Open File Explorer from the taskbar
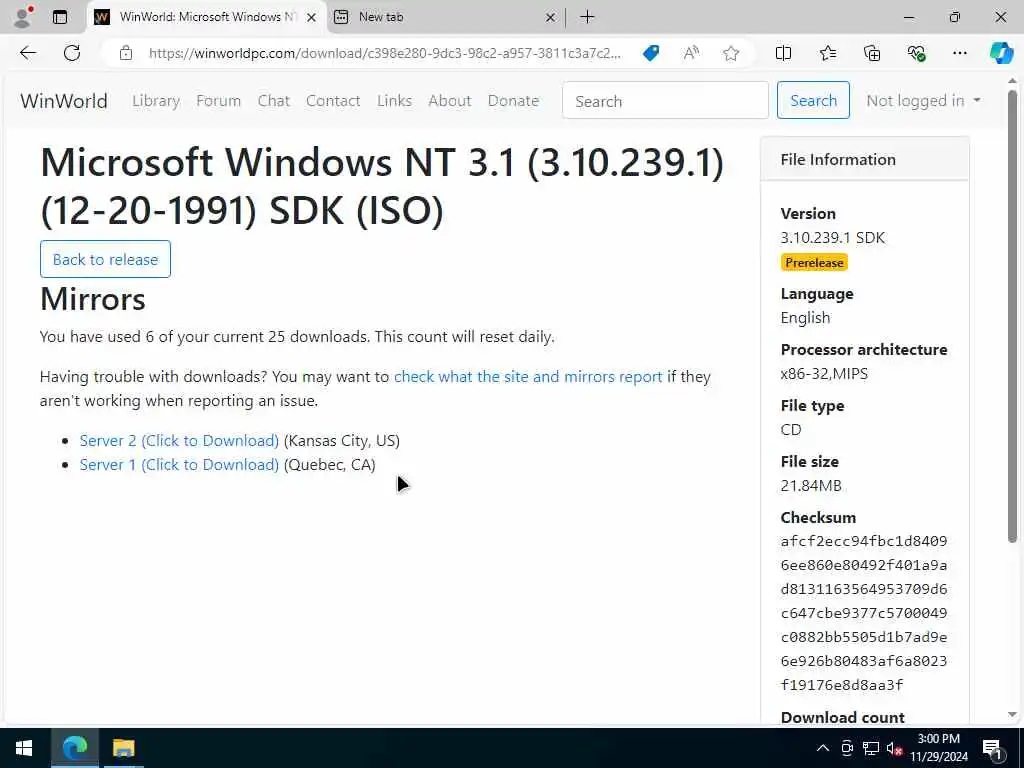1024x768 pixels. (x=123, y=748)
